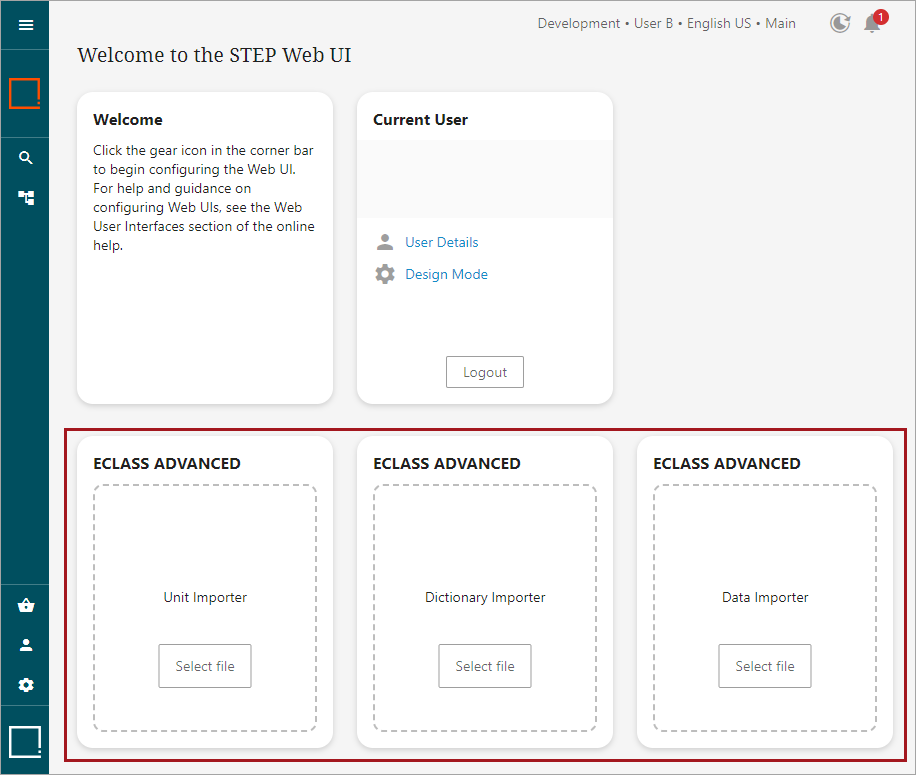The image size is (916, 775).
Task: Open the hamburger menu in sidebar
Action: click(x=26, y=25)
